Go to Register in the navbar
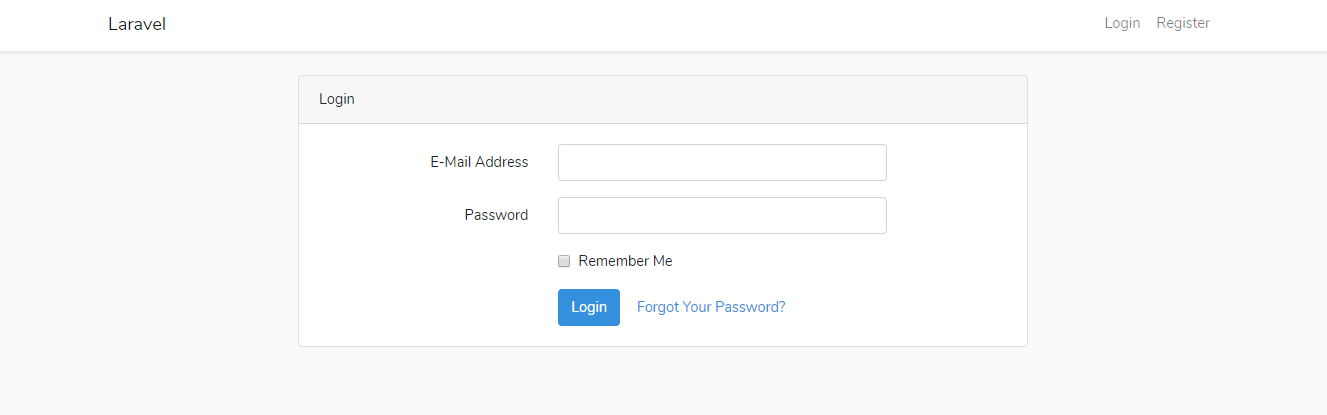Image resolution: width=1327 pixels, height=415 pixels. 1183,23
